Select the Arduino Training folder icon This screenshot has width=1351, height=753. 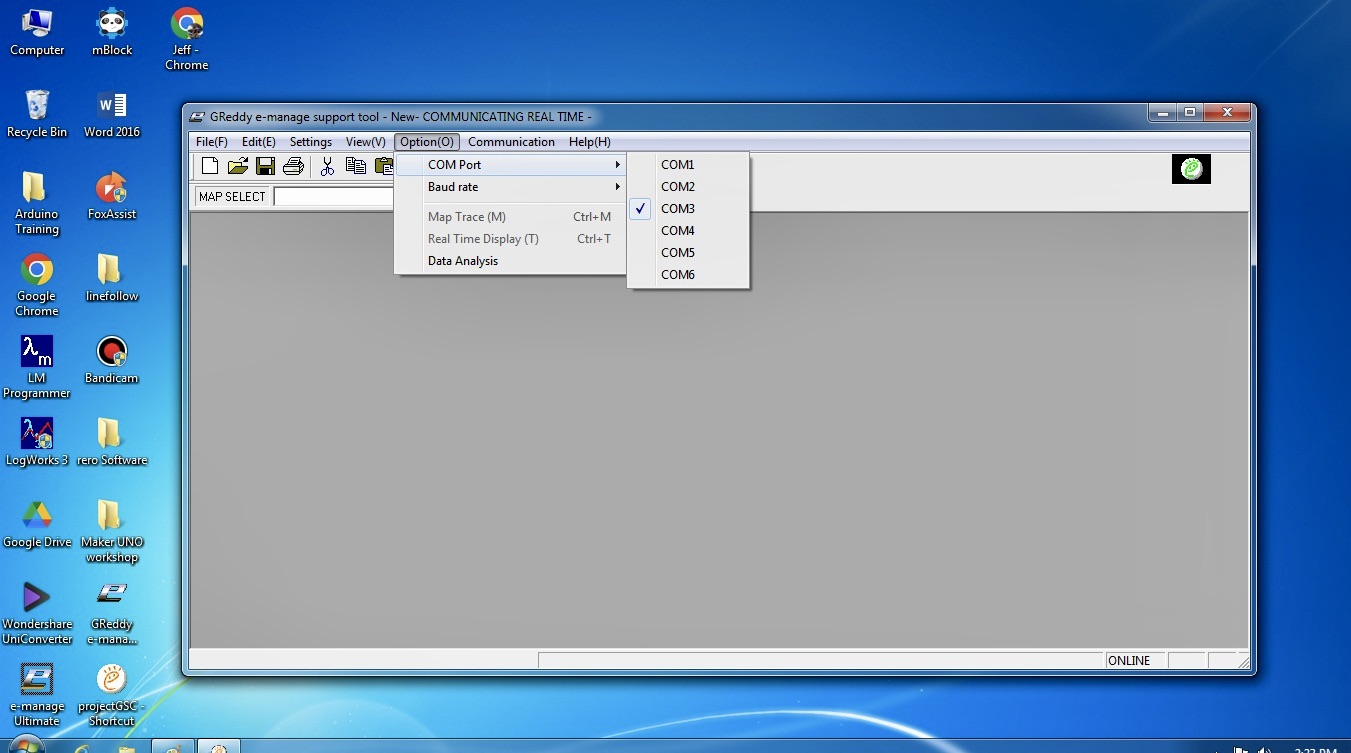(37, 203)
